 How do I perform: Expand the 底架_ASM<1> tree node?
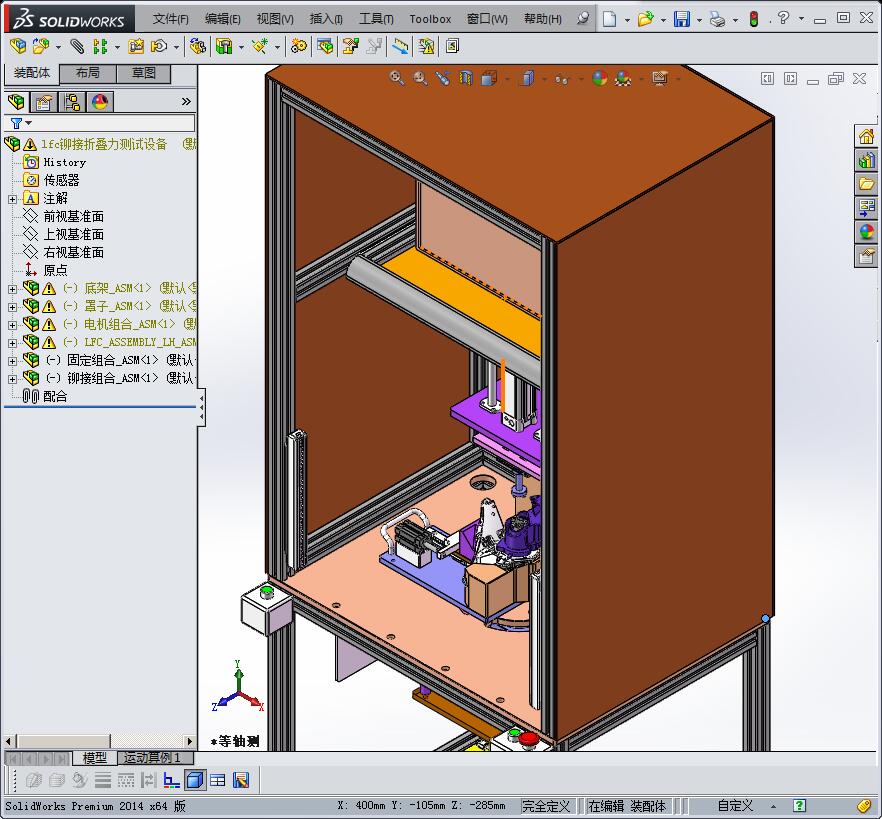pyautogui.click(x=12, y=289)
